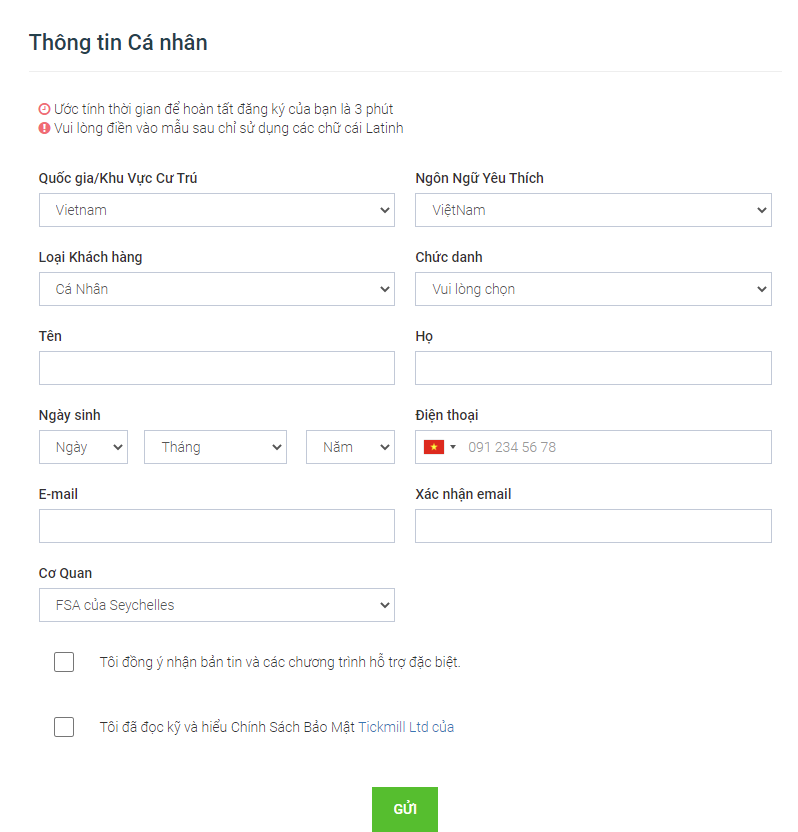Open country code arrow next to flag
Viewport: 798px width, 832px height.
[453, 447]
